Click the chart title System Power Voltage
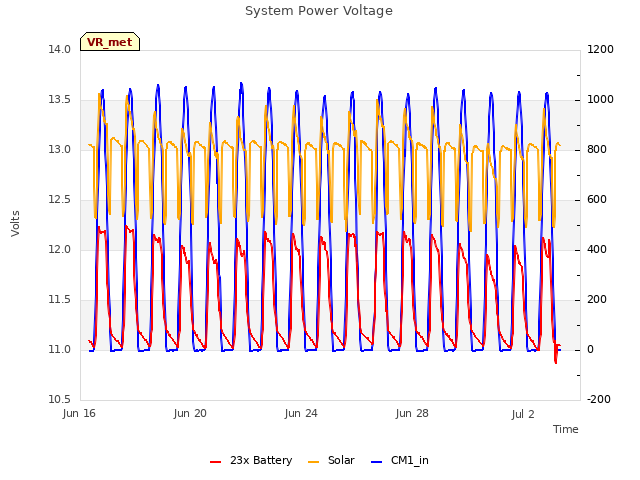 tap(319, 11)
